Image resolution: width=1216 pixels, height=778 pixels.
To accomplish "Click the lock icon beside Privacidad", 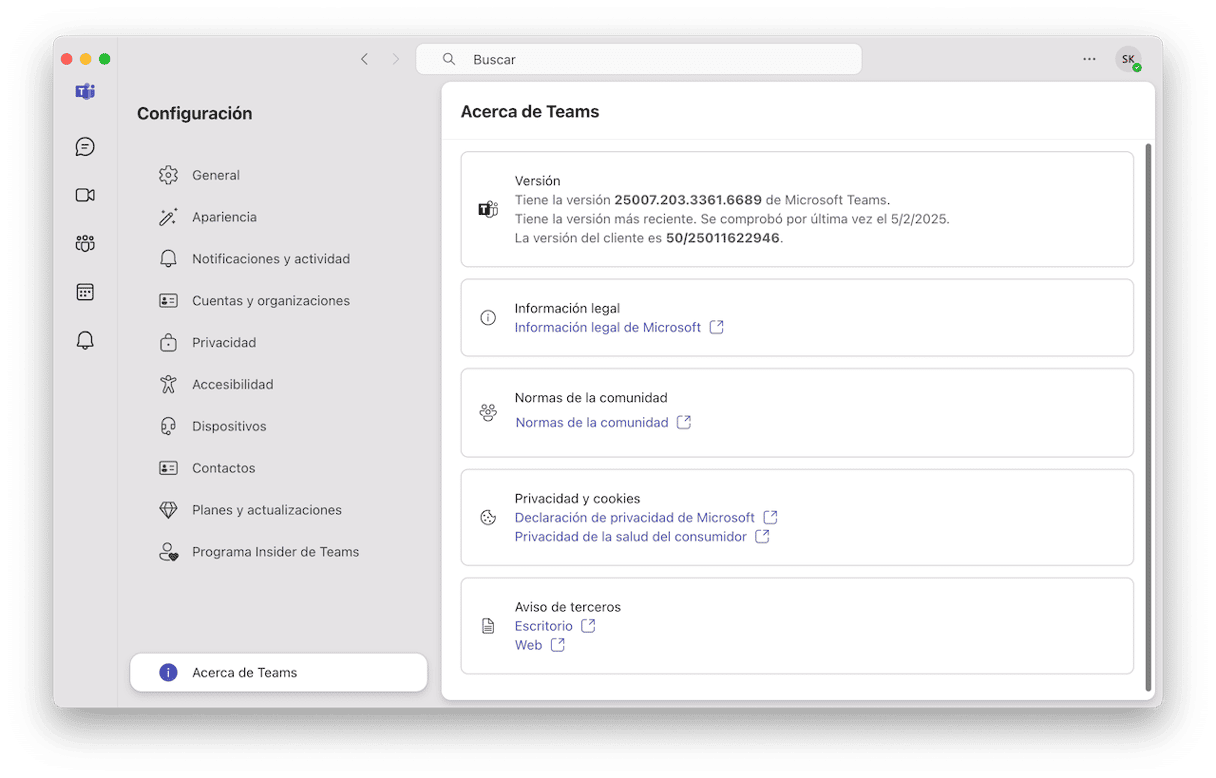I will [168, 343].
